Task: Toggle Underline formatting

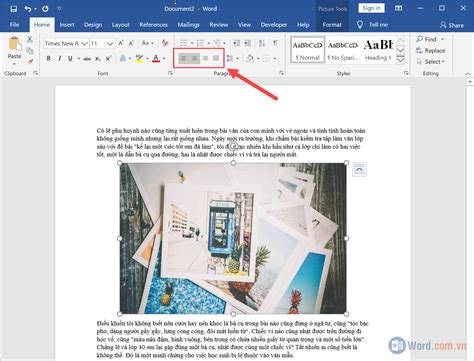Action: click(x=70, y=58)
